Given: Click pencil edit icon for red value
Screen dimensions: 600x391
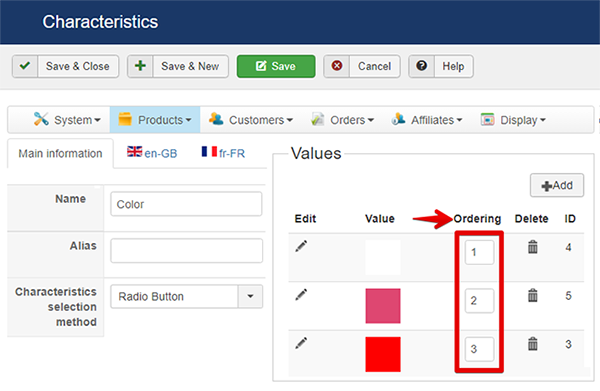Looking at the screenshot, I should click(x=301, y=343).
